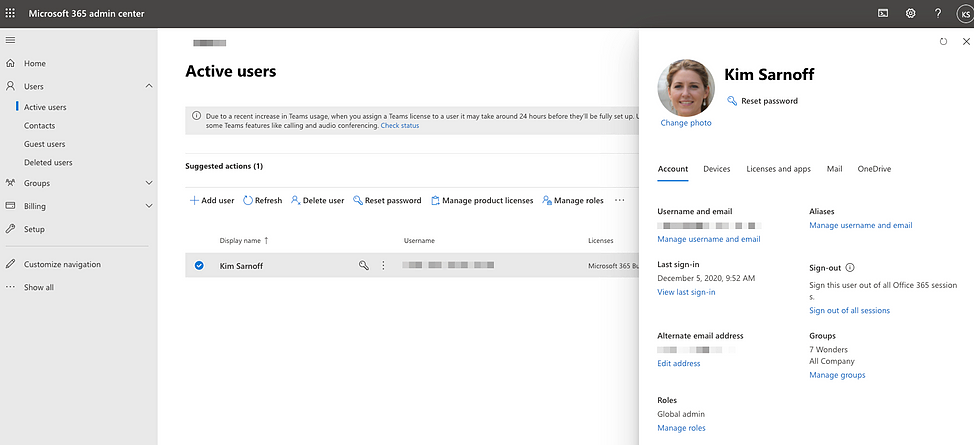This screenshot has width=974, height=445.
Task: Click Sign out of all sessions
Action: (850, 311)
